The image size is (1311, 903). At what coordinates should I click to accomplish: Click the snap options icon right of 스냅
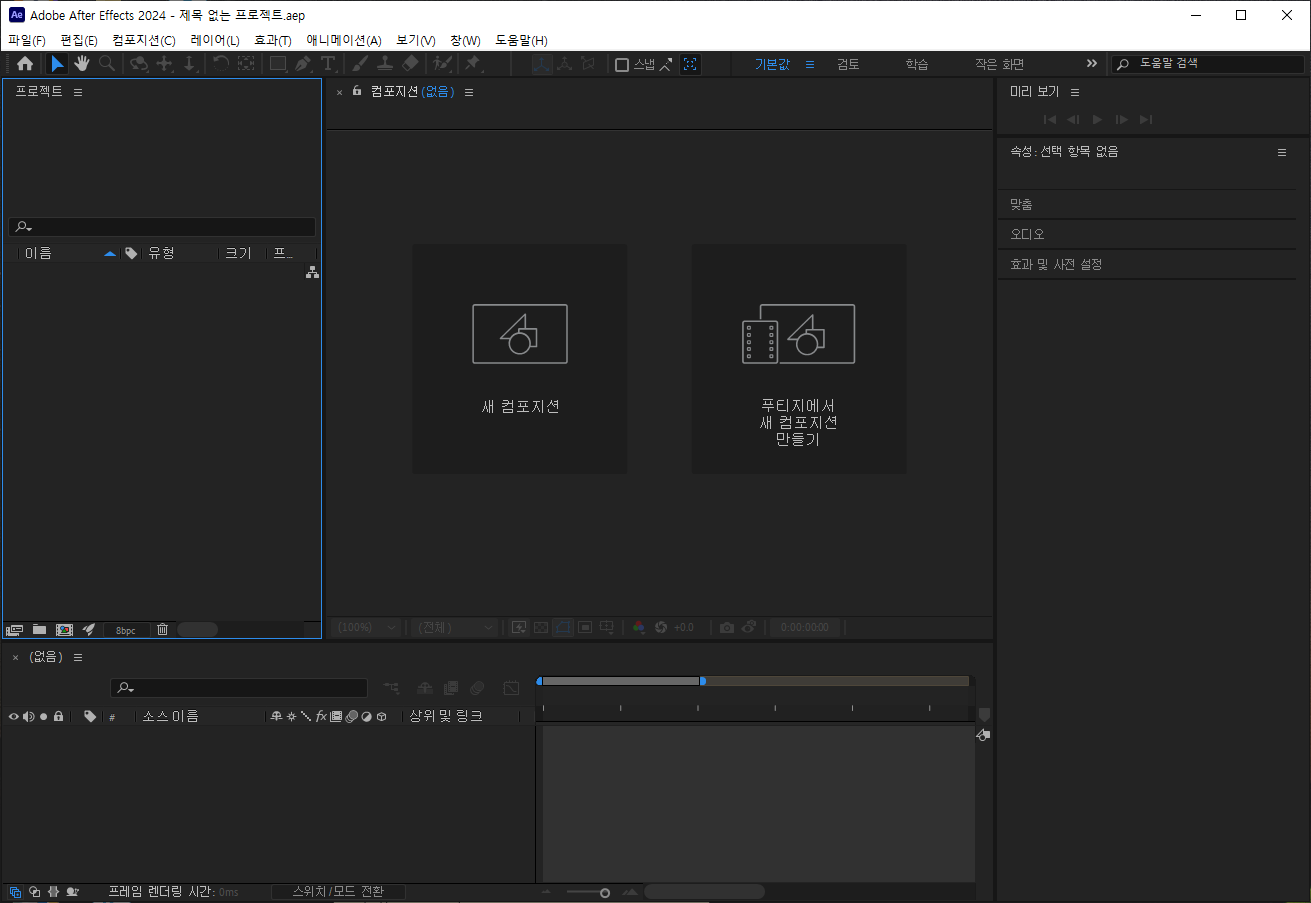[666, 64]
